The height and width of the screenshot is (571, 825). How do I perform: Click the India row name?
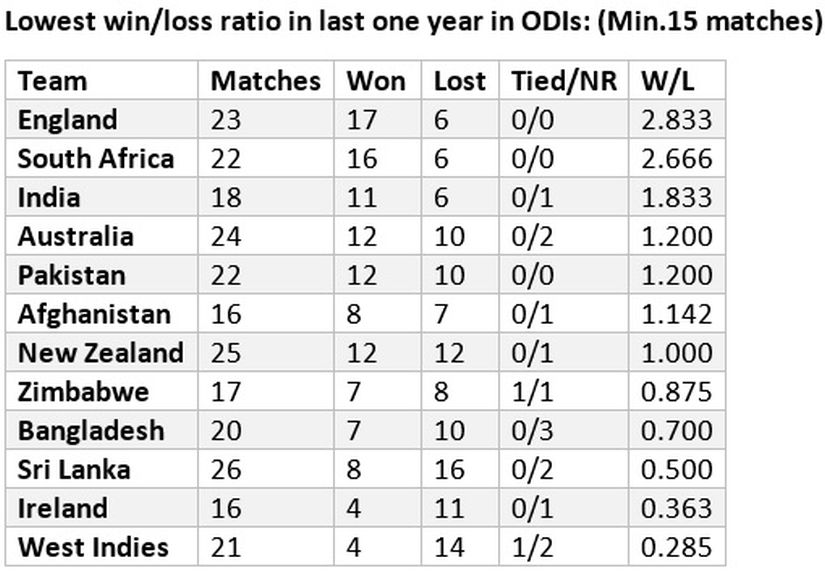click(49, 198)
